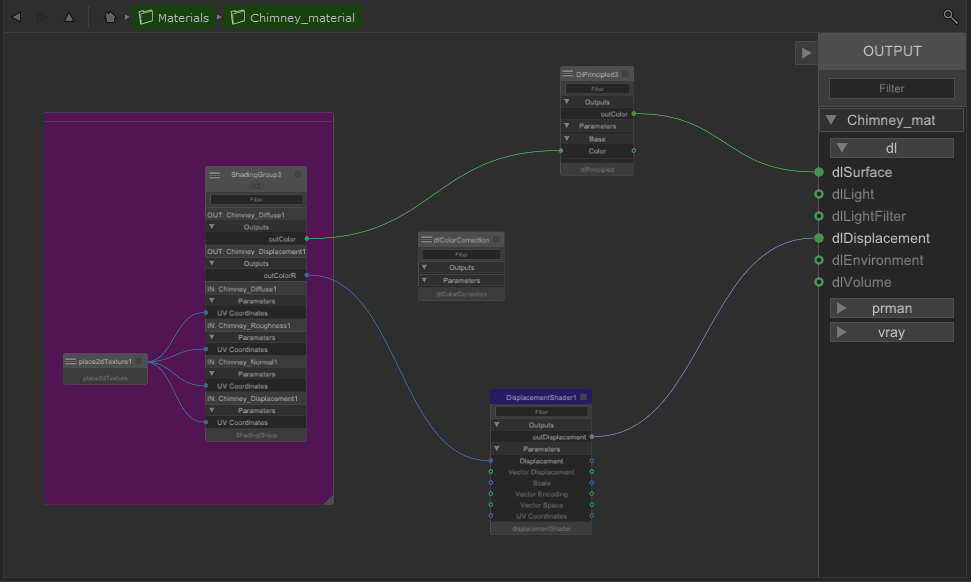Image resolution: width=971 pixels, height=582 pixels.
Task: Click the place2dTexture1 node menu icon
Action: tap(71, 361)
